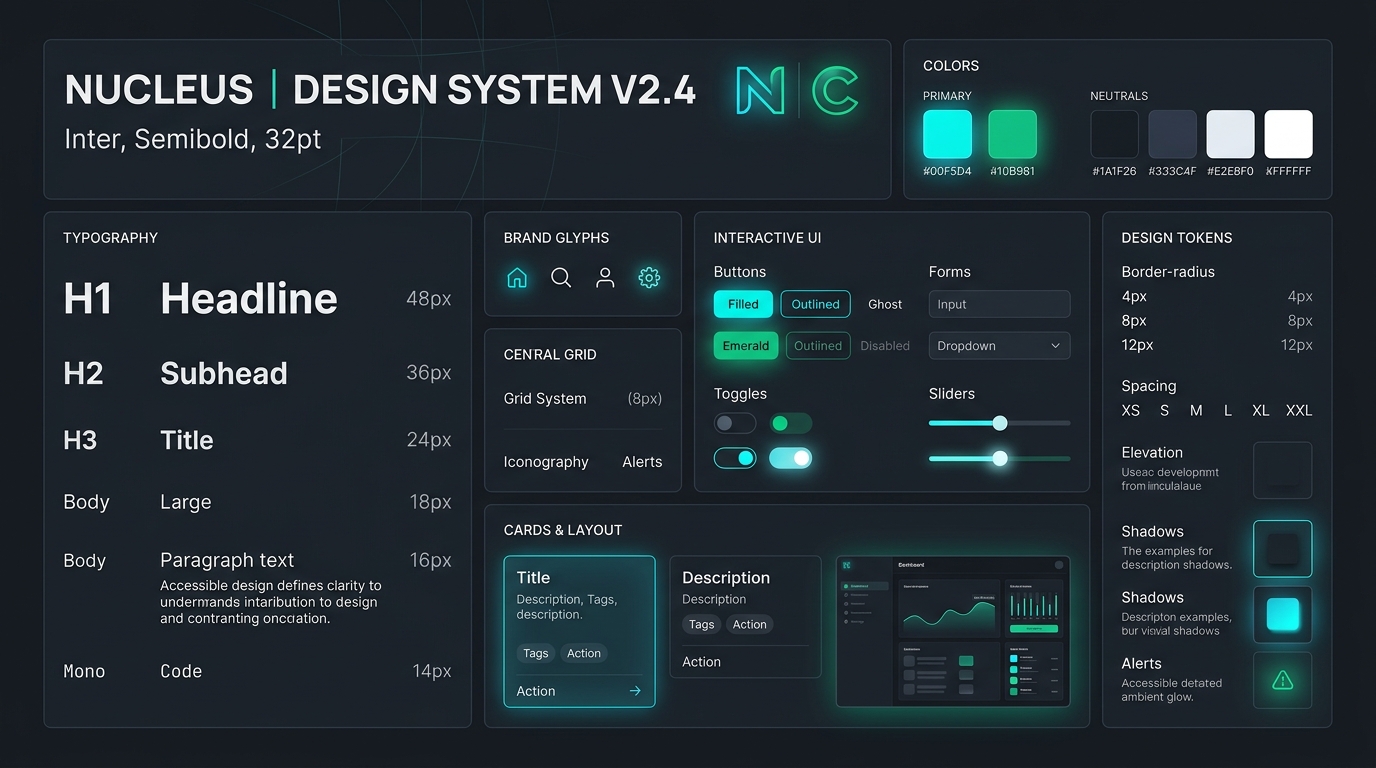Expand the Dropdown using its chevron arrow
The height and width of the screenshot is (768, 1376).
click(x=1055, y=346)
